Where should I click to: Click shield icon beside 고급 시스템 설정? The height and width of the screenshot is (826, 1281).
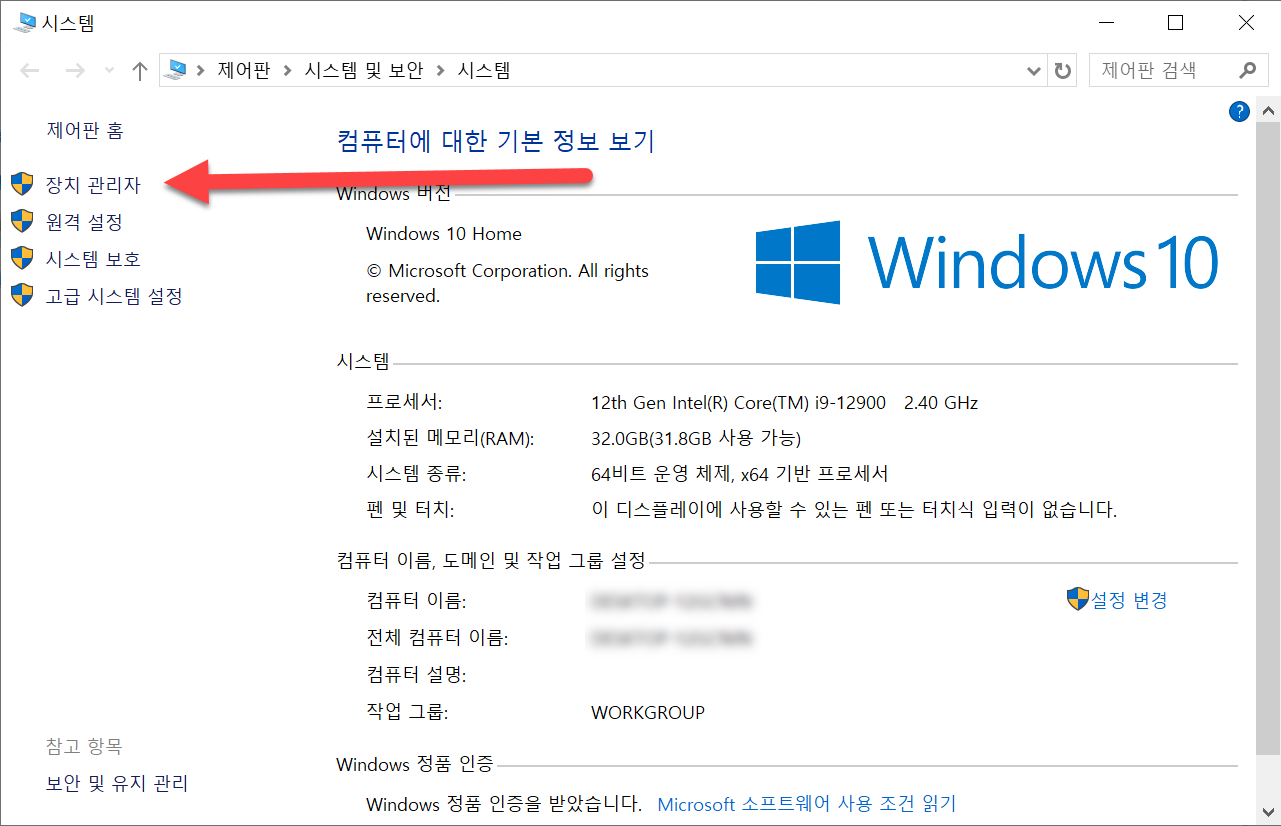22,295
